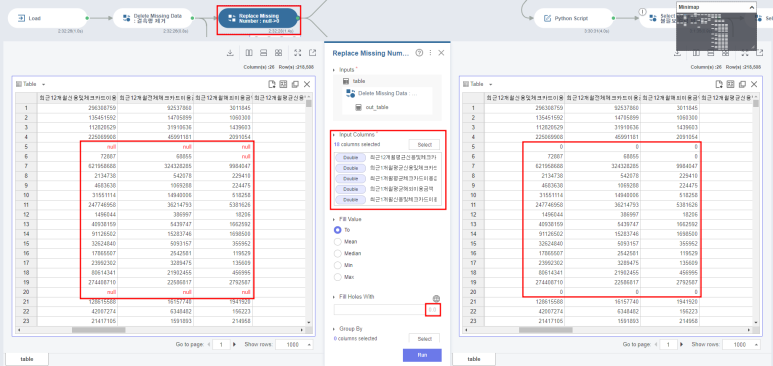This screenshot has width=773, height=366.
Task: Go to previous page in right table
Action: point(656,345)
